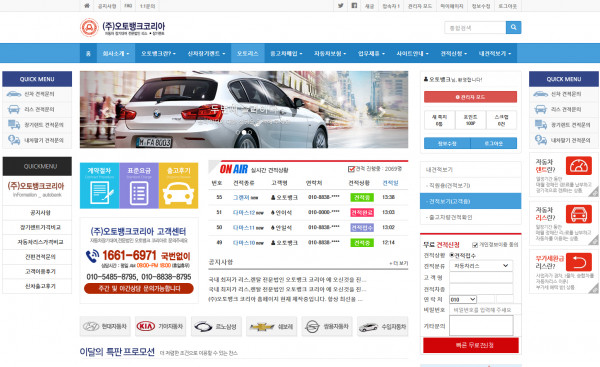Select the Hyundai 현대자동차 brand logo

coord(105,326)
